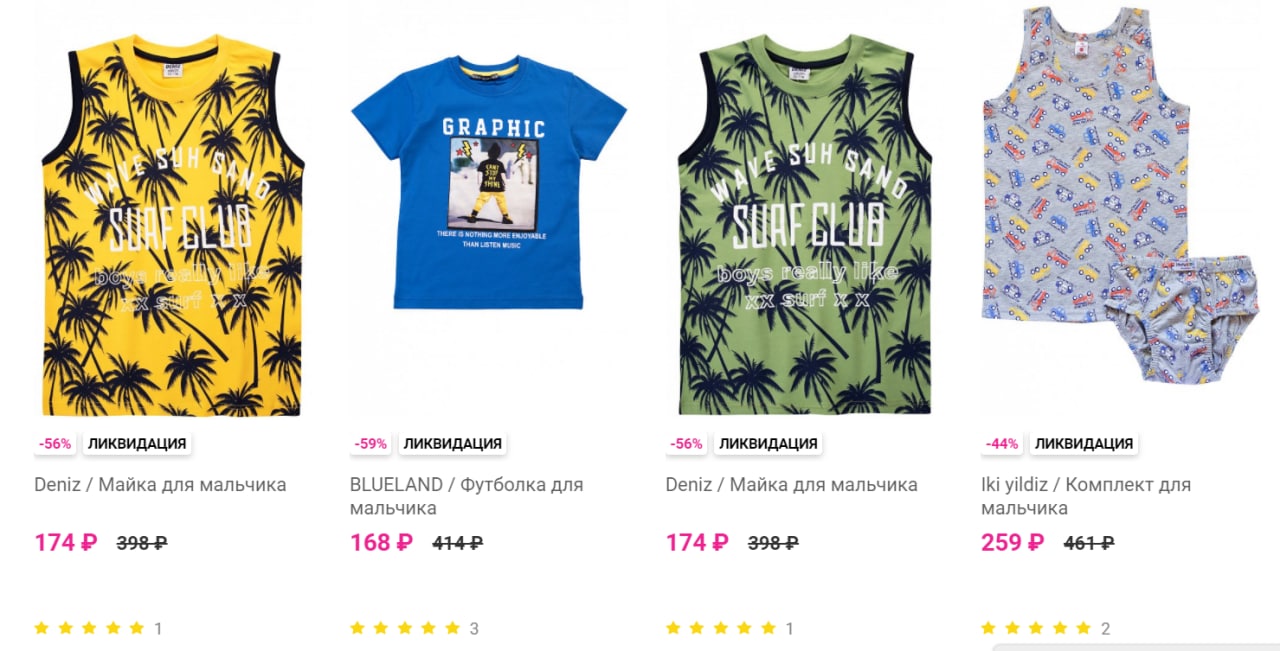
Task: Open Iki yildiz / Комплект для мальчика link
Action: pos(1086,496)
